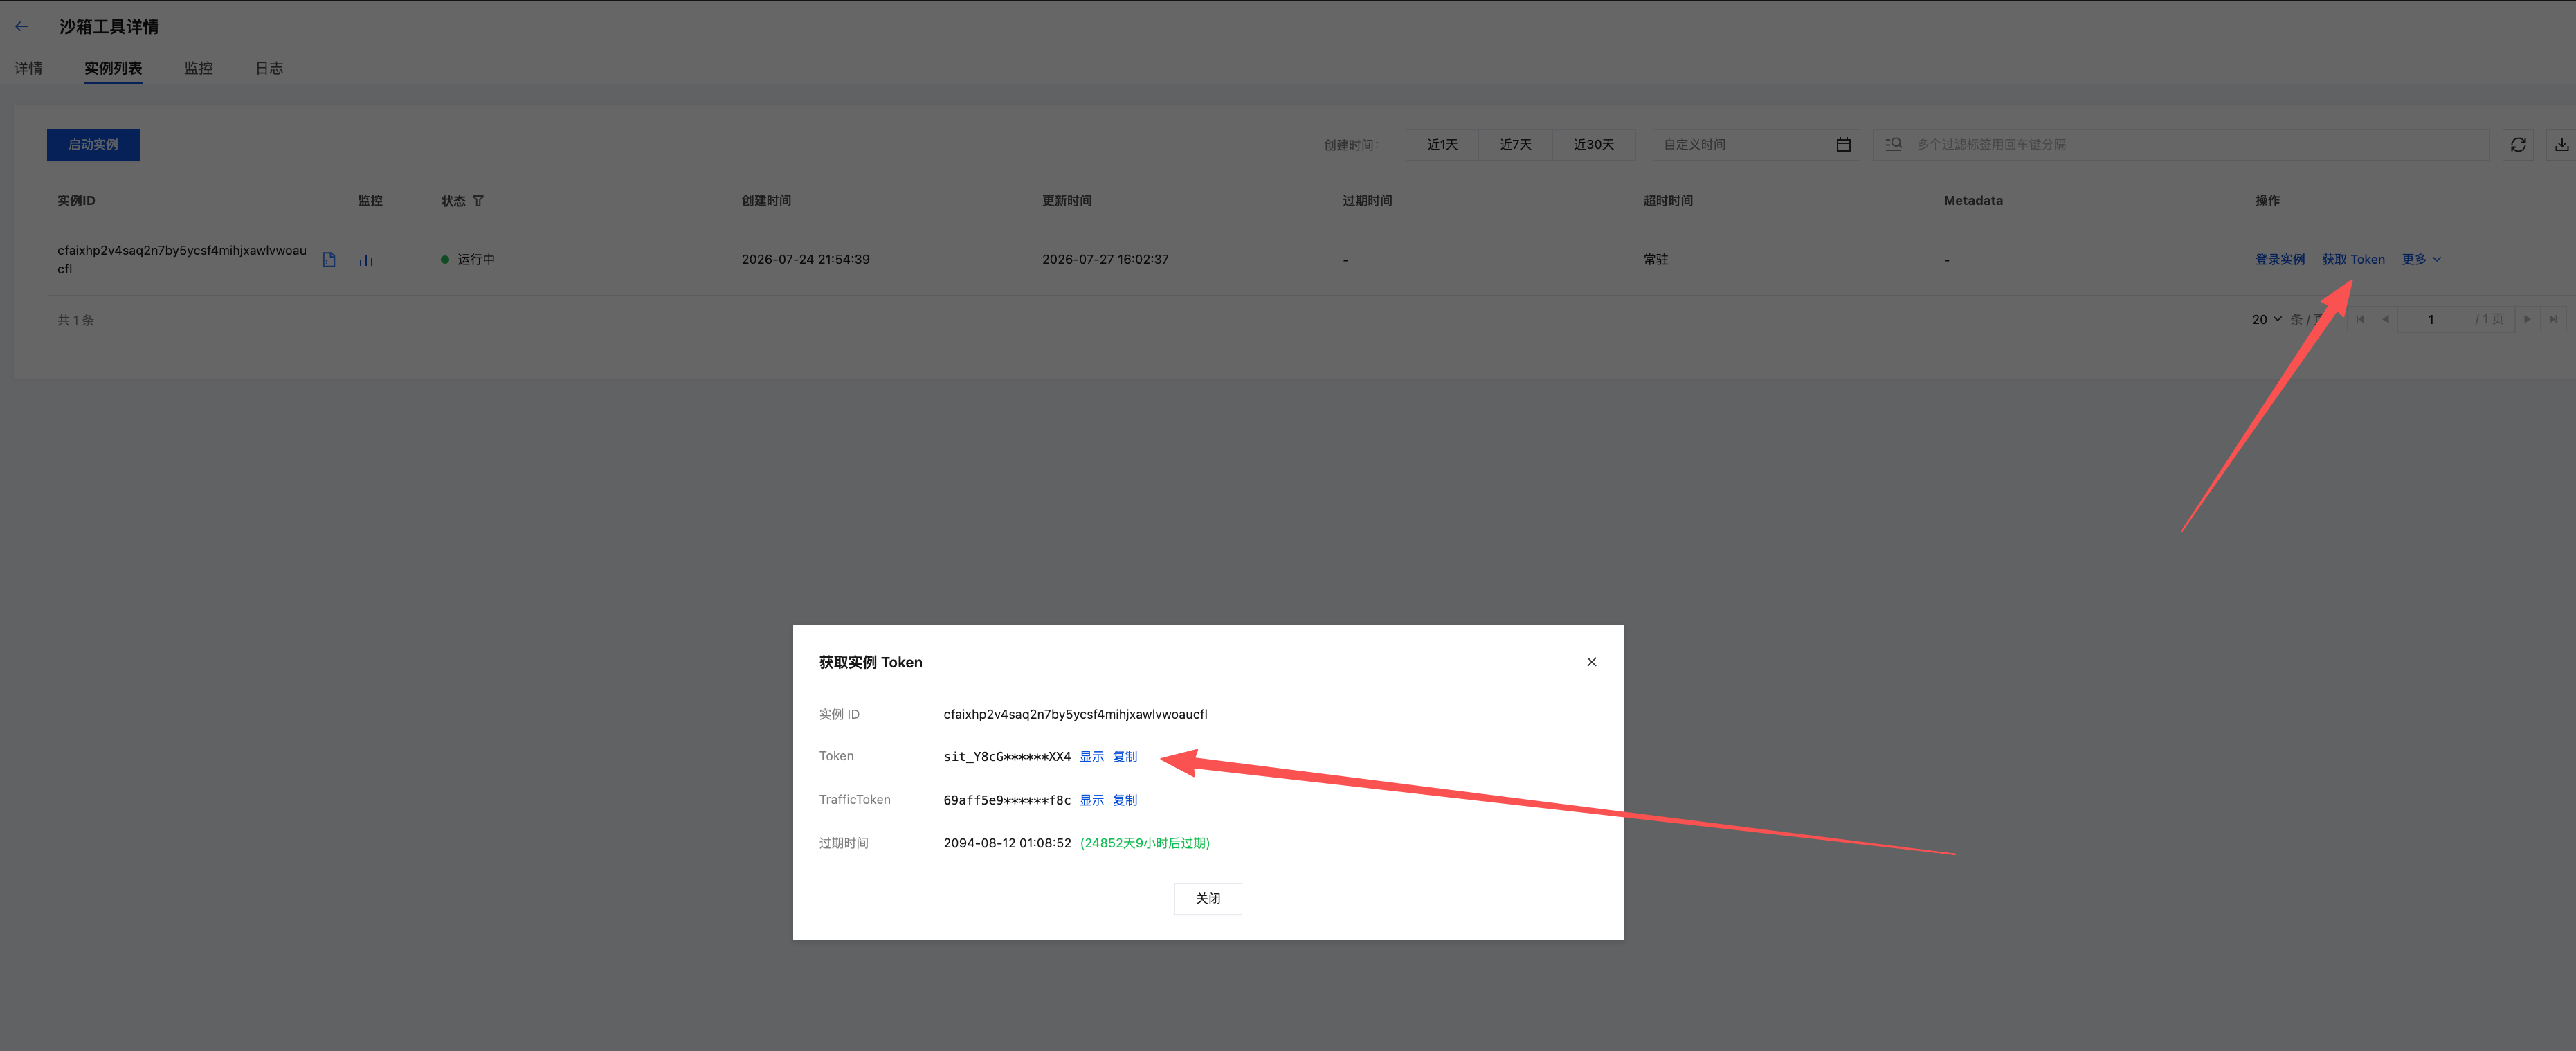Viewport: 2576px width, 1051px height.
Task: Click the 关闭 button in the dialog
Action: 1208,899
